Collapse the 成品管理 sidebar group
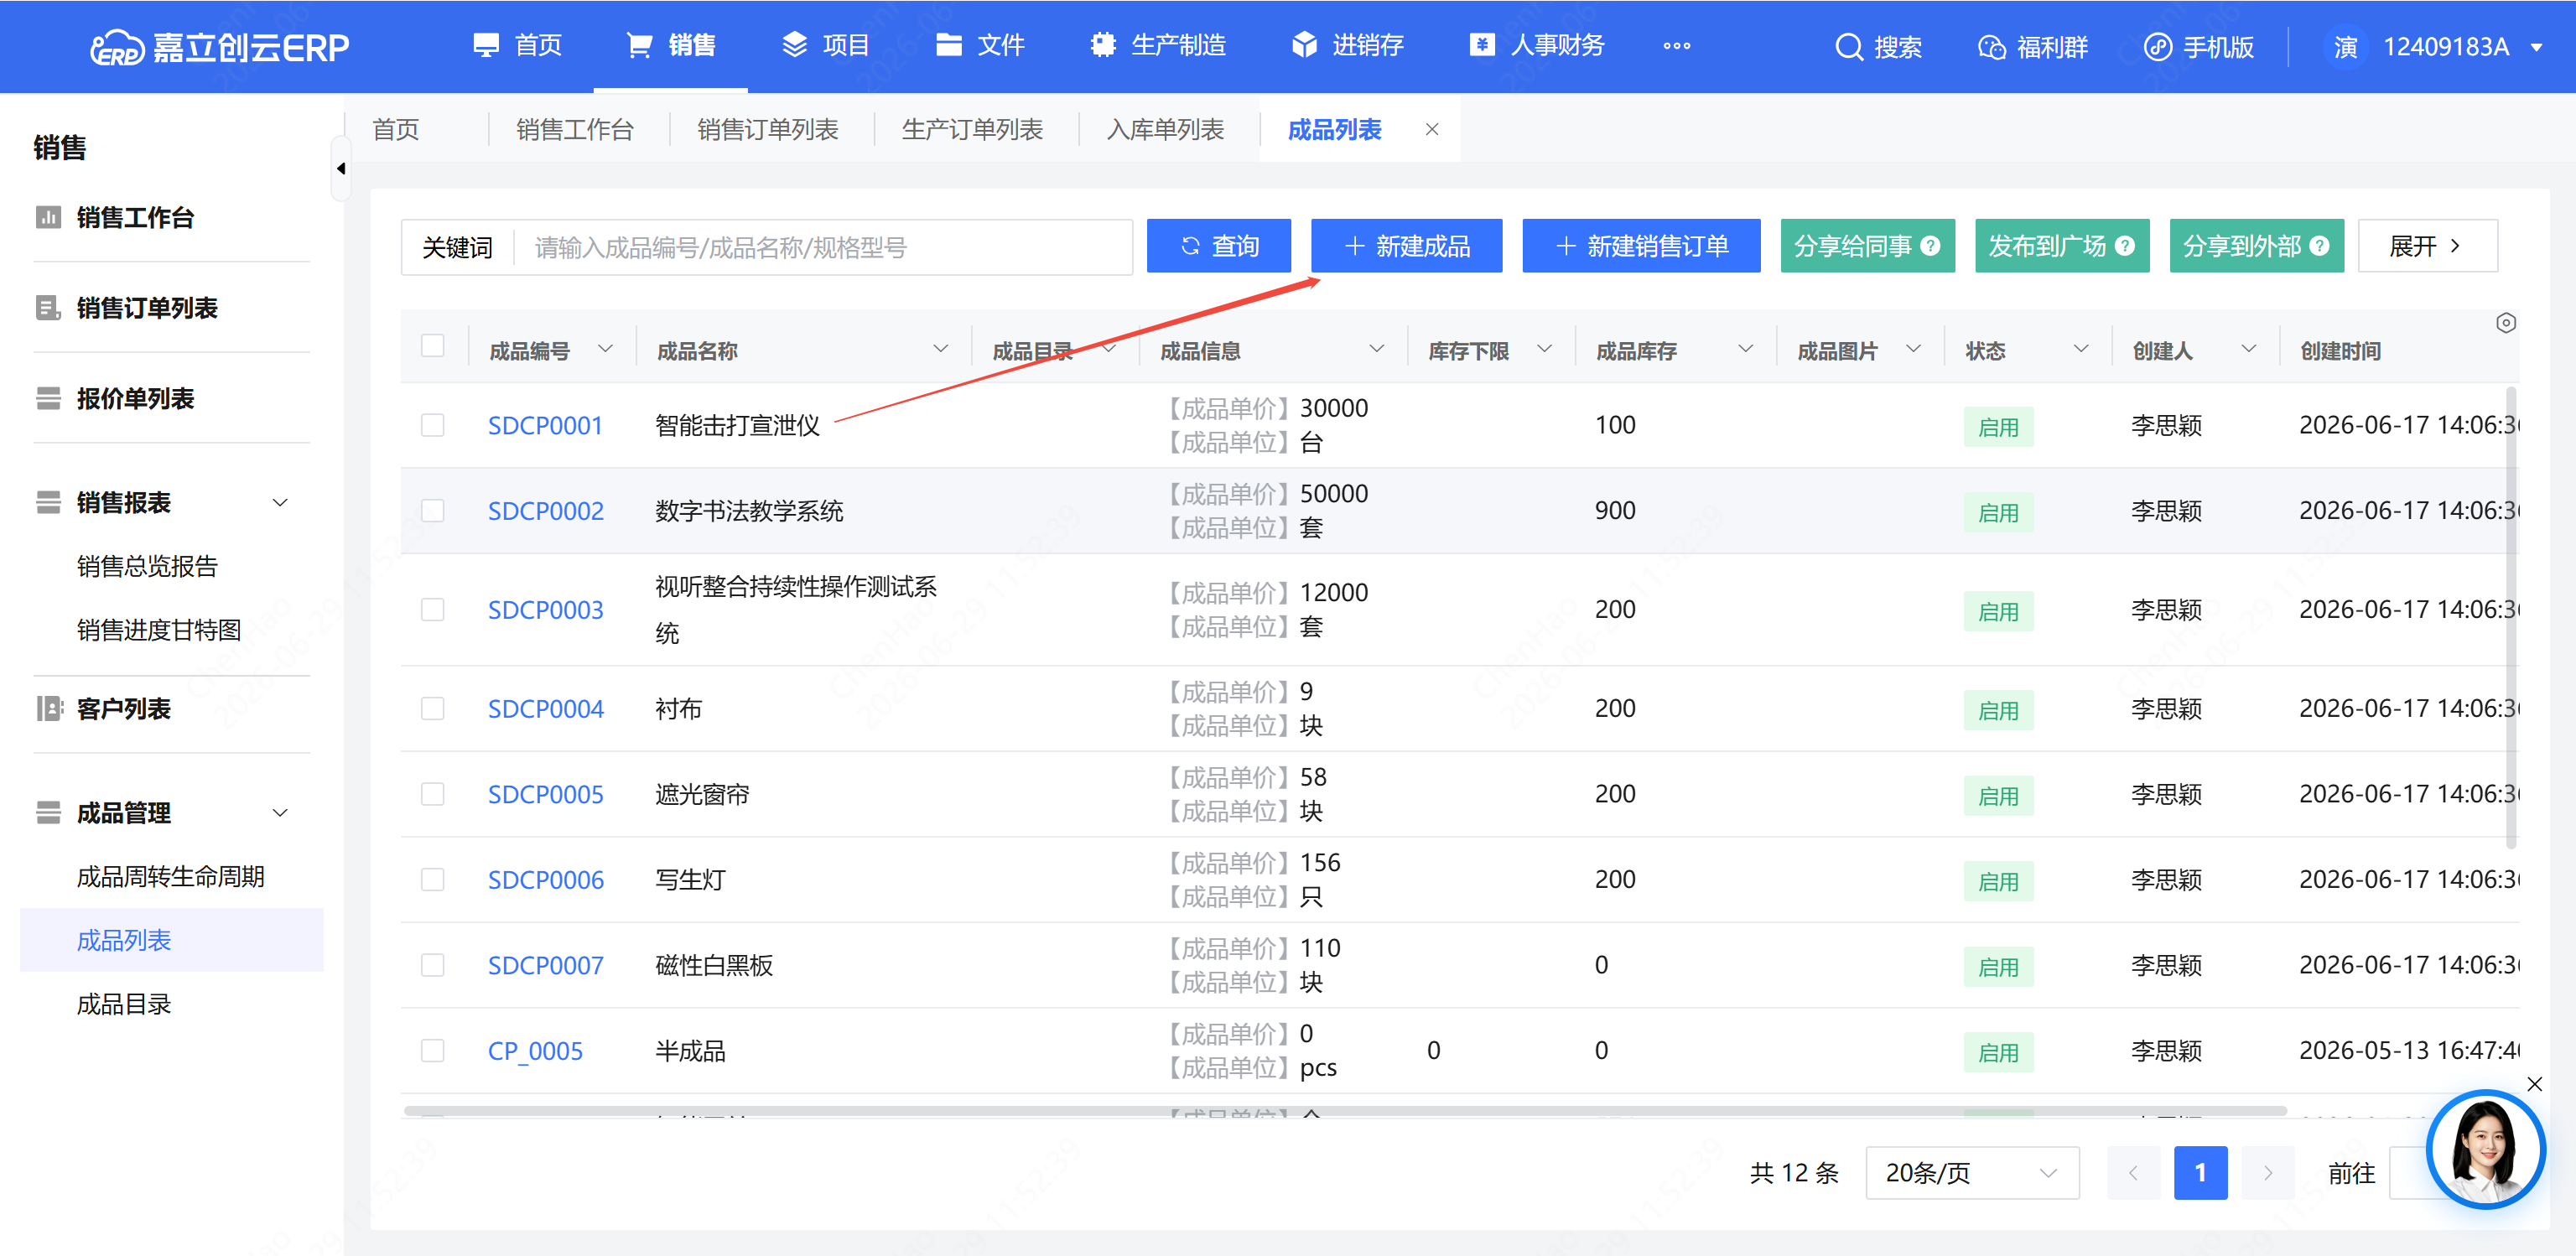The height and width of the screenshot is (1256, 2576). [281, 813]
